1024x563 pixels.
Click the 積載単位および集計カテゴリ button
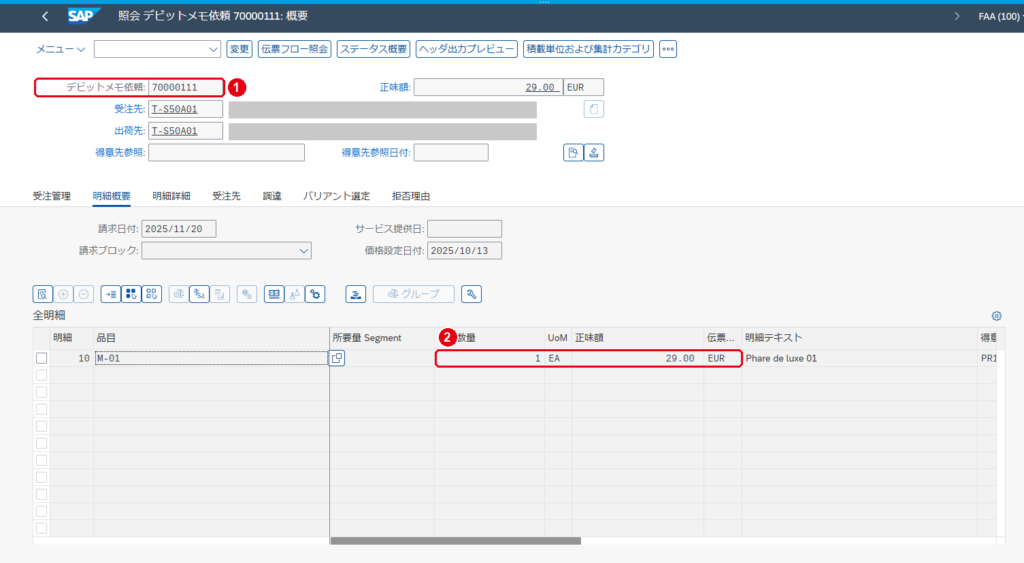588,49
